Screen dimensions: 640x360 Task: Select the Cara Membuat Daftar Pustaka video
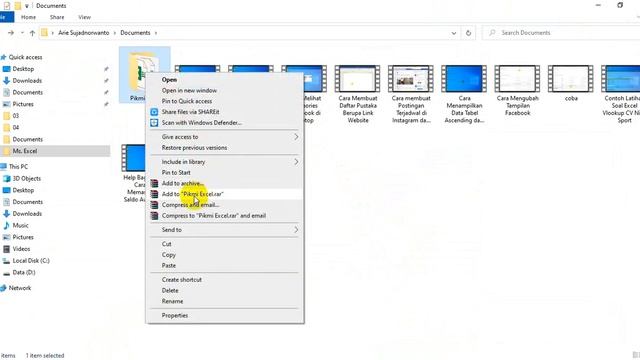coord(358,94)
